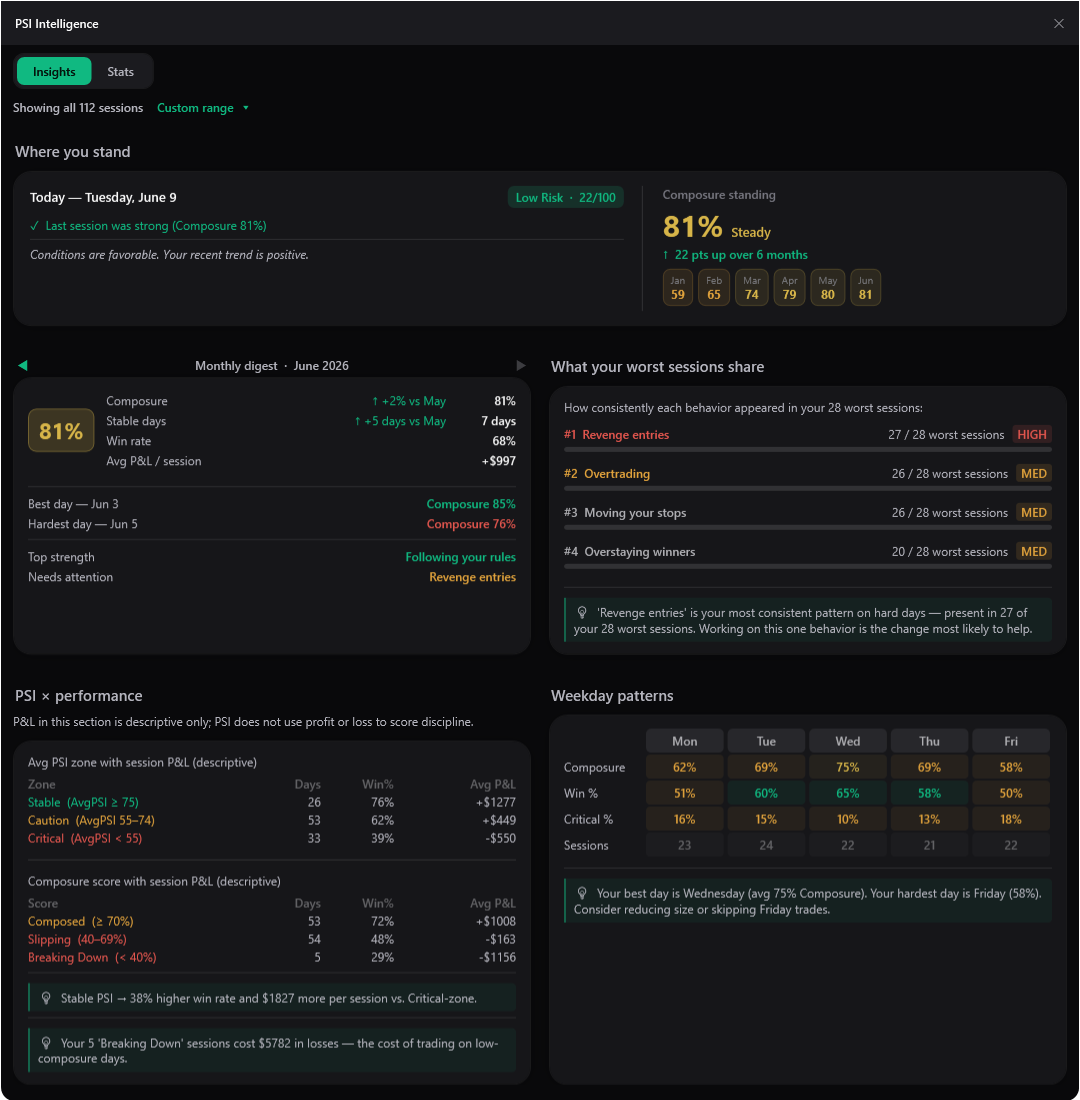Click the Wed column header in Weekday patterns
The width and height of the screenshot is (1080, 1100).
tap(847, 742)
